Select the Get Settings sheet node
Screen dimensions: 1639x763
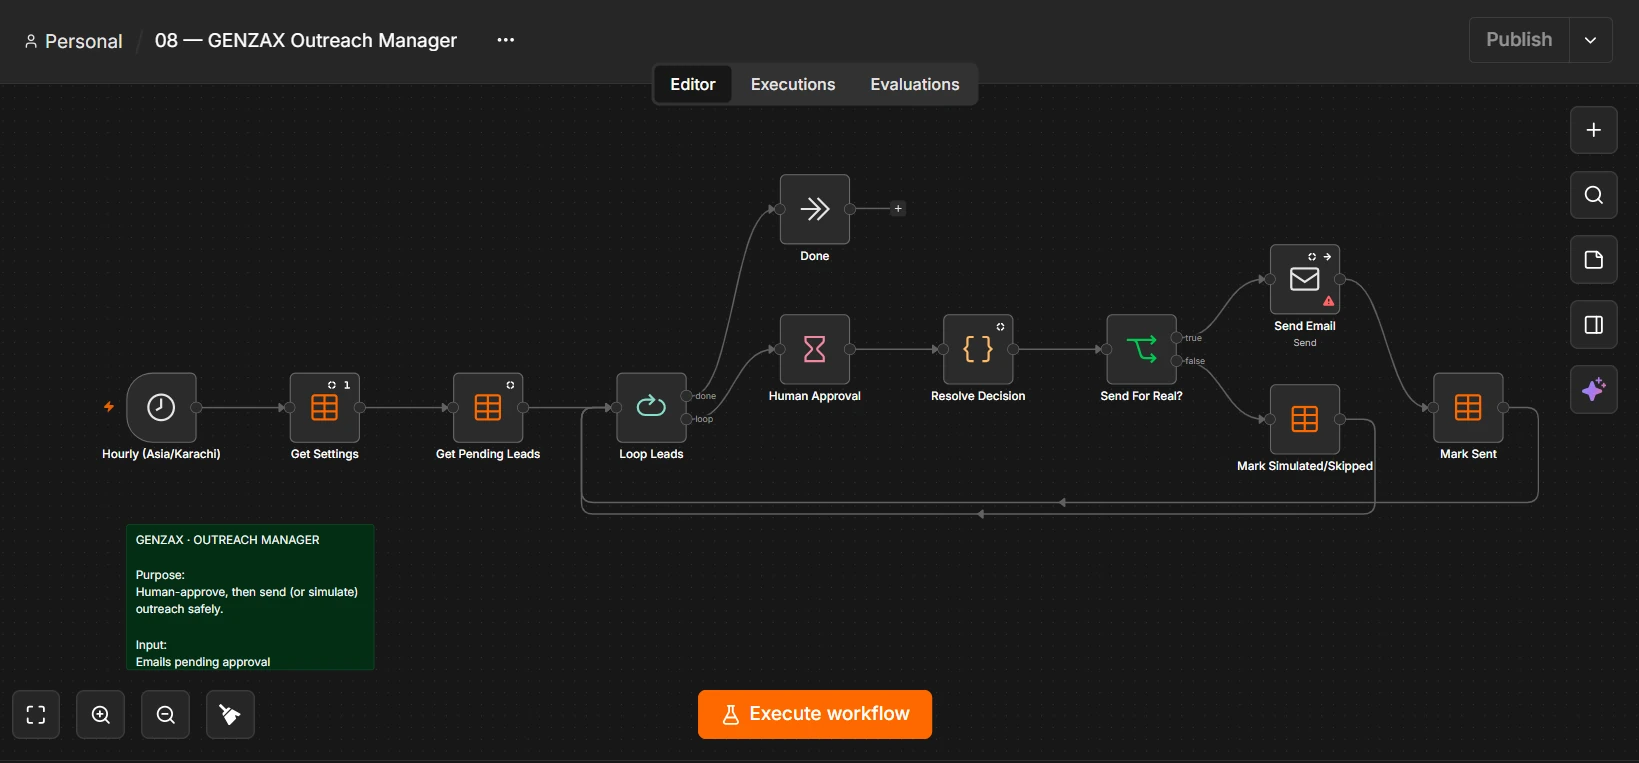coord(324,407)
